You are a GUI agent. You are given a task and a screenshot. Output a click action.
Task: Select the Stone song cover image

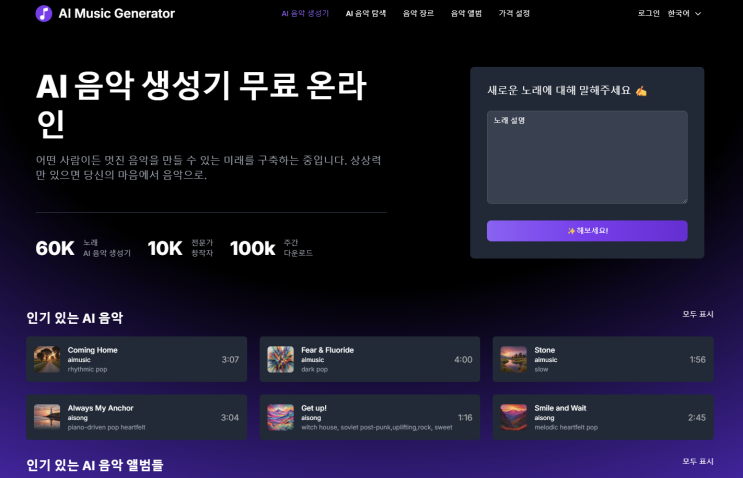click(514, 359)
